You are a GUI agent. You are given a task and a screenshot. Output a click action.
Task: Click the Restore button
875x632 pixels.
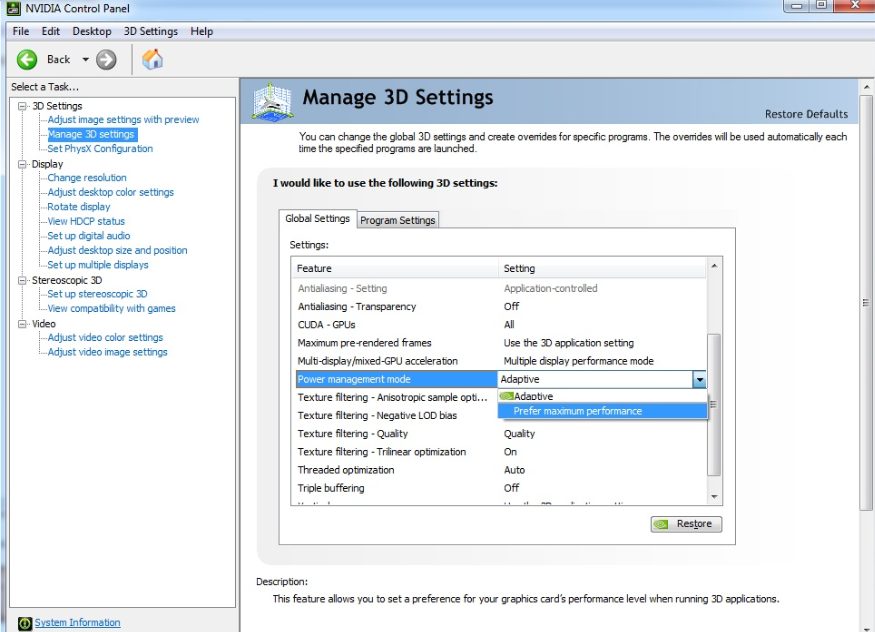686,524
